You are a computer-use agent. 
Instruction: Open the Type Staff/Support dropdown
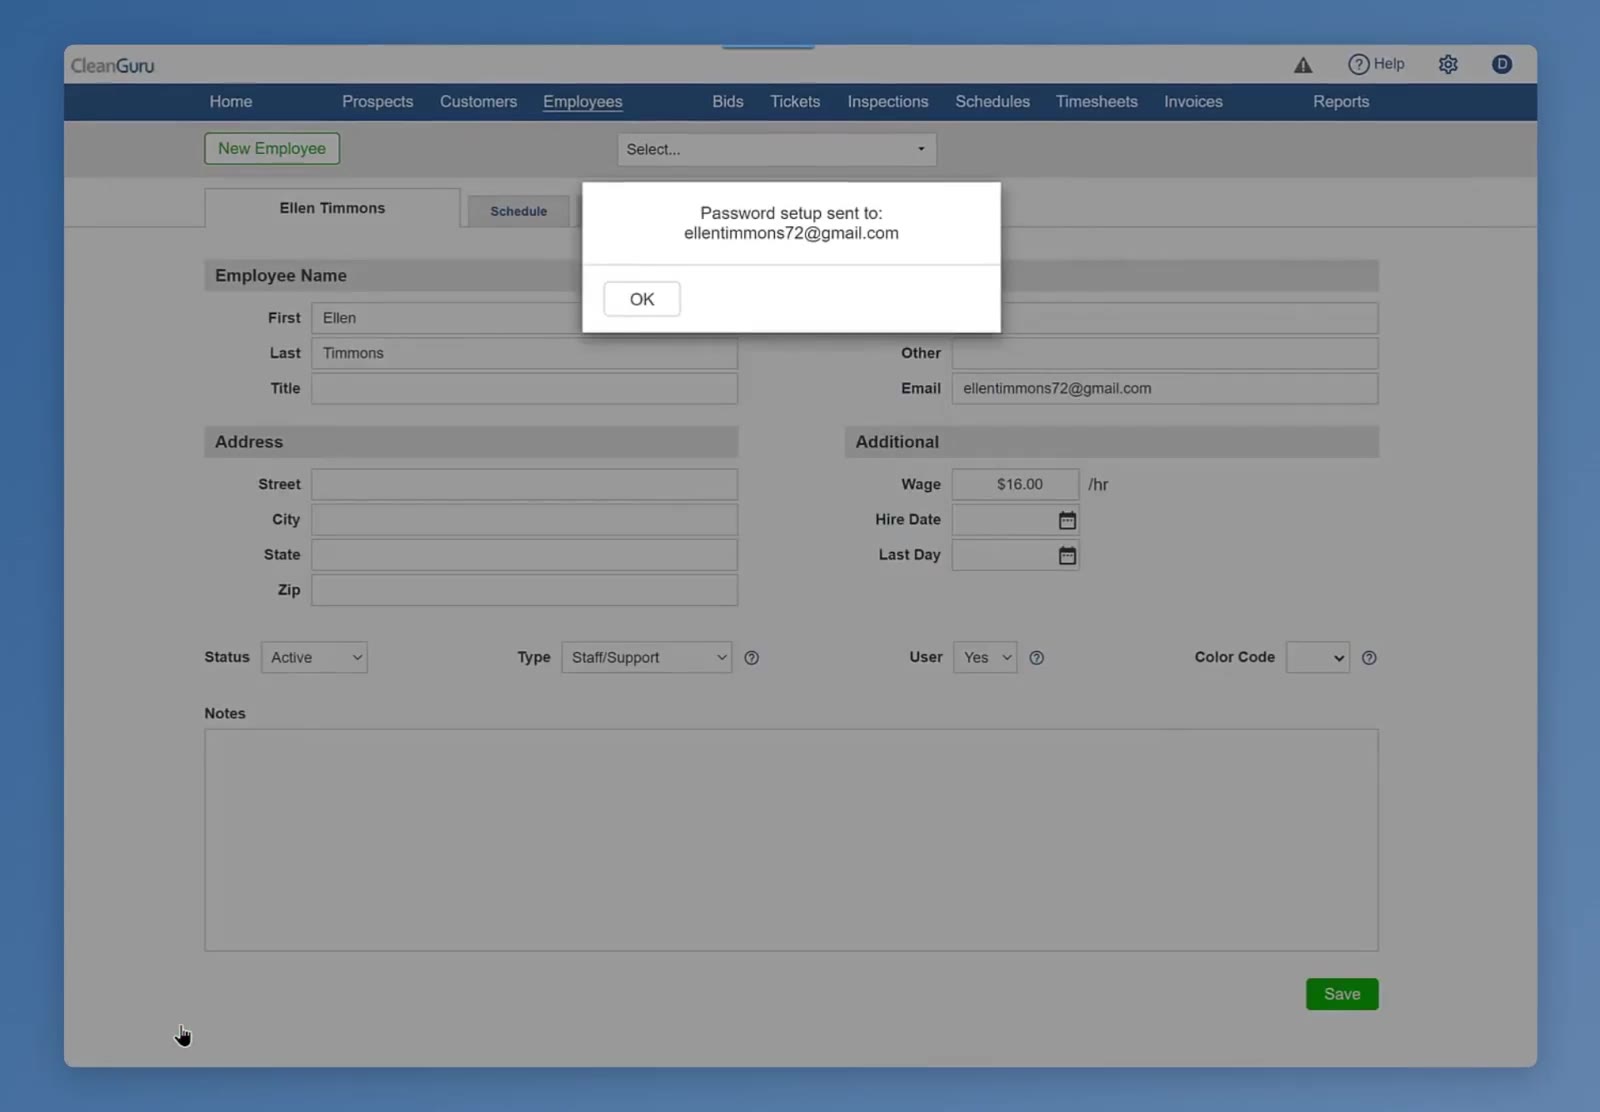click(x=646, y=657)
